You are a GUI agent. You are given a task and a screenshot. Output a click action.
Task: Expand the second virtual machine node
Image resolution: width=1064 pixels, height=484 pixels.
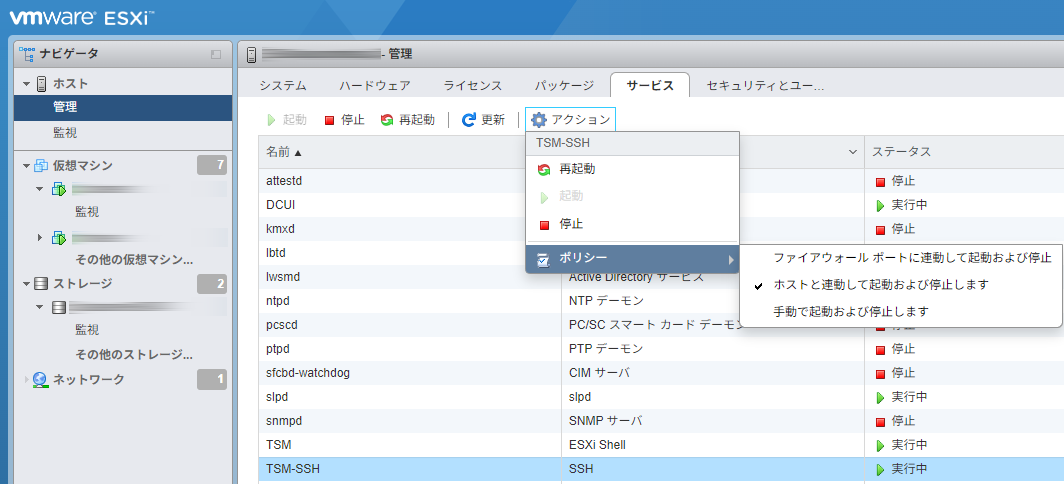tap(40, 238)
